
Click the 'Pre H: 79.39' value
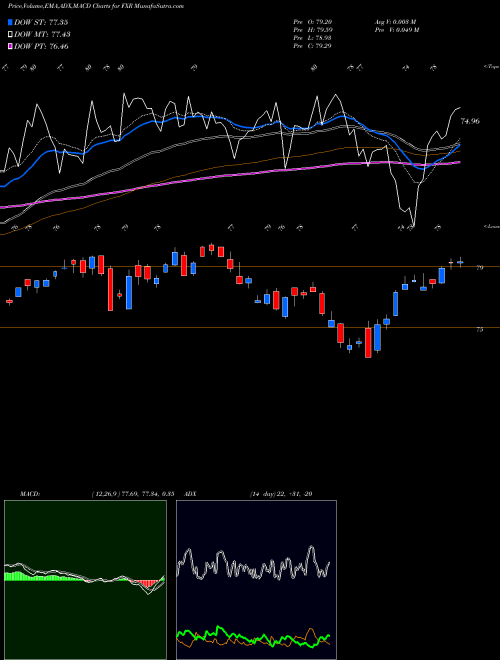(313, 30)
